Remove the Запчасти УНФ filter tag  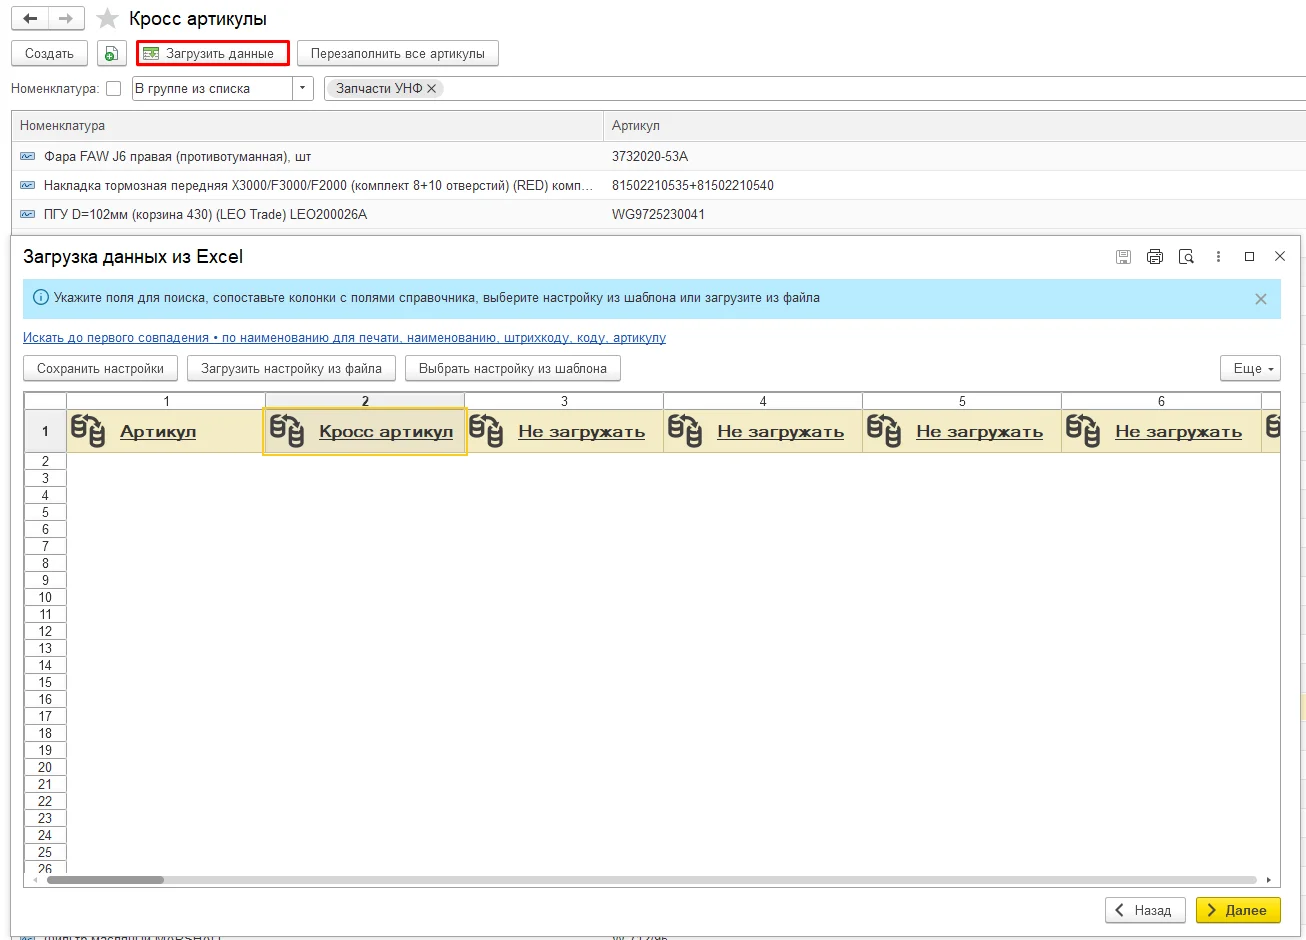tap(432, 88)
